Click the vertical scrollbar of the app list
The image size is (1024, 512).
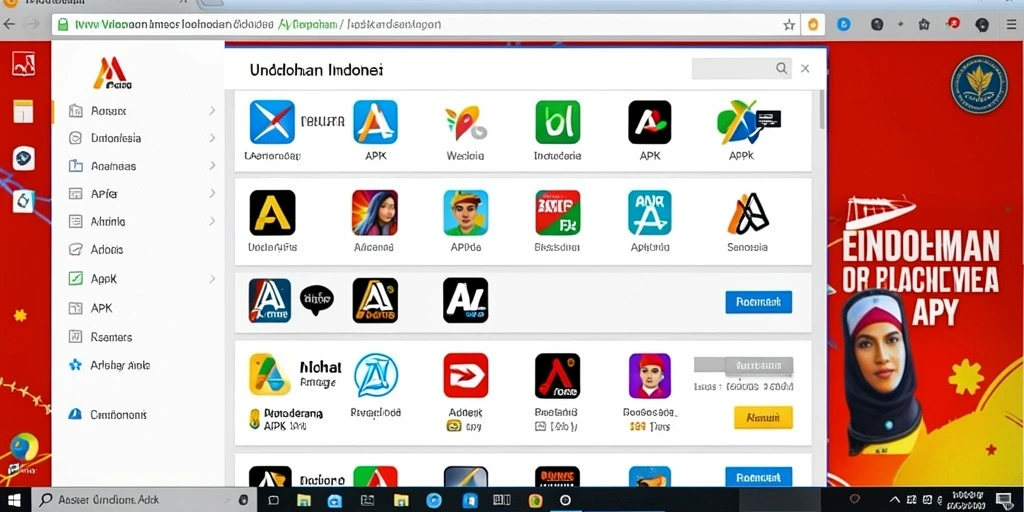(x=821, y=110)
